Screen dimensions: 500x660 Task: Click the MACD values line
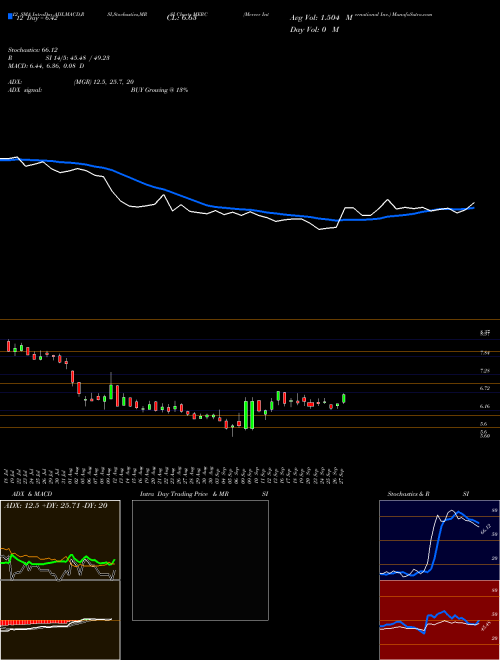[46, 66]
